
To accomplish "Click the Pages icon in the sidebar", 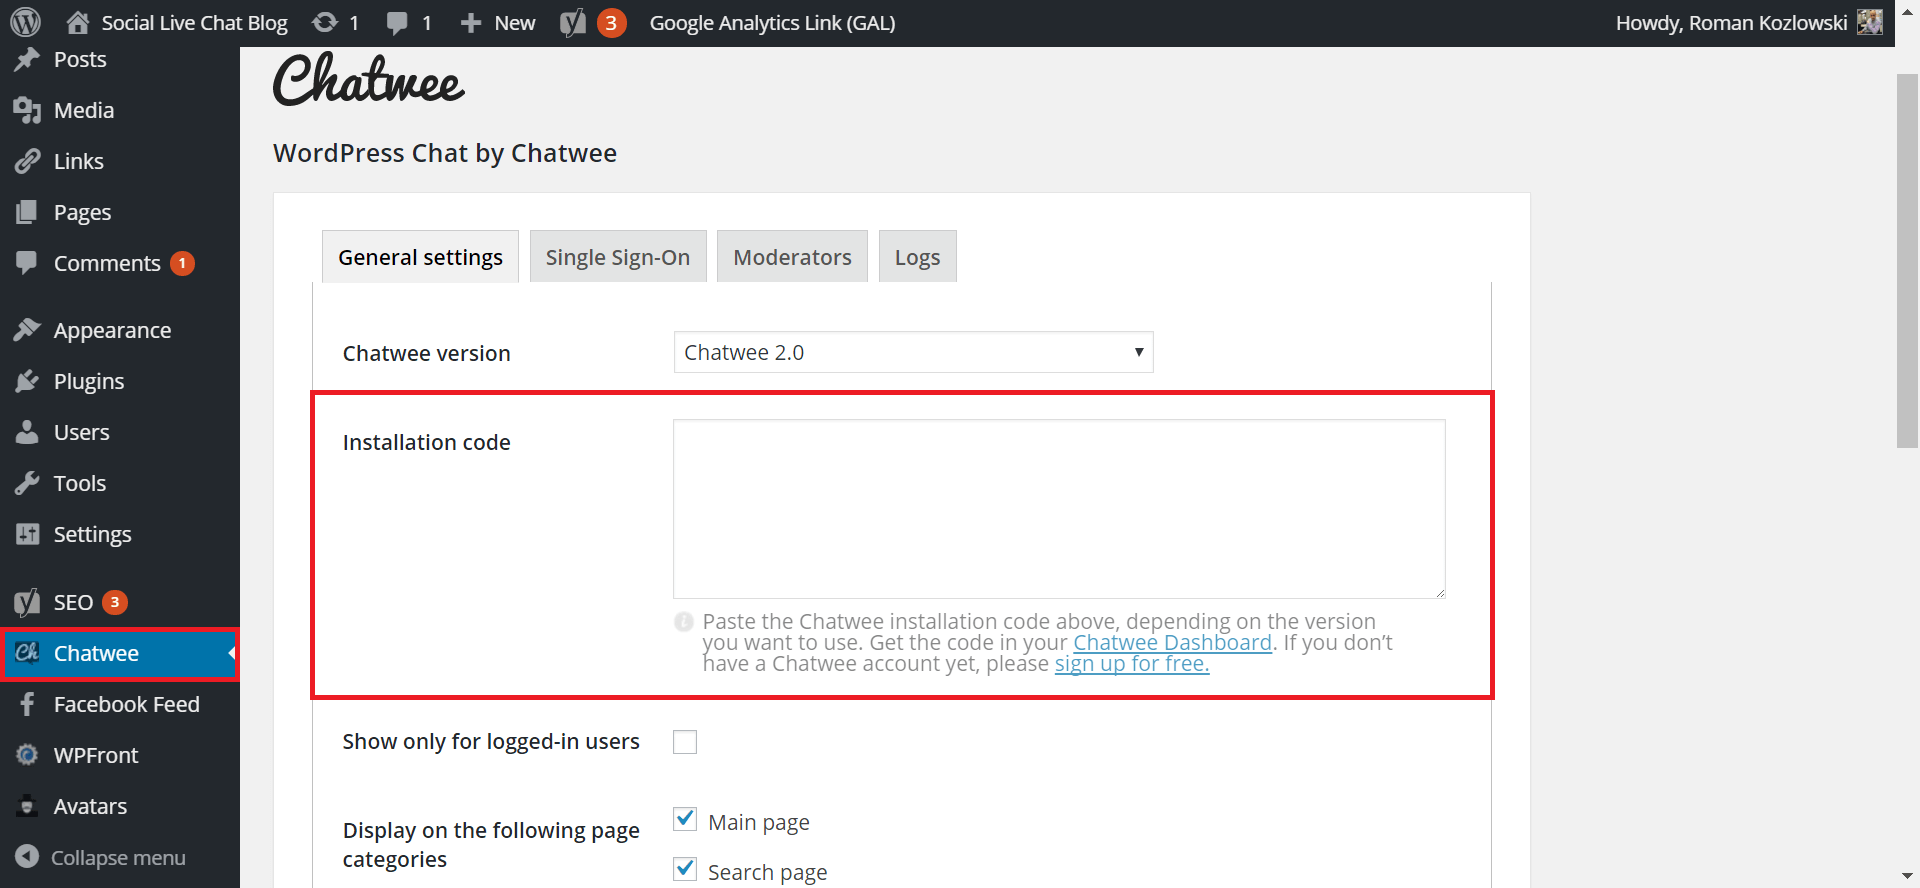I will click(x=27, y=212).
